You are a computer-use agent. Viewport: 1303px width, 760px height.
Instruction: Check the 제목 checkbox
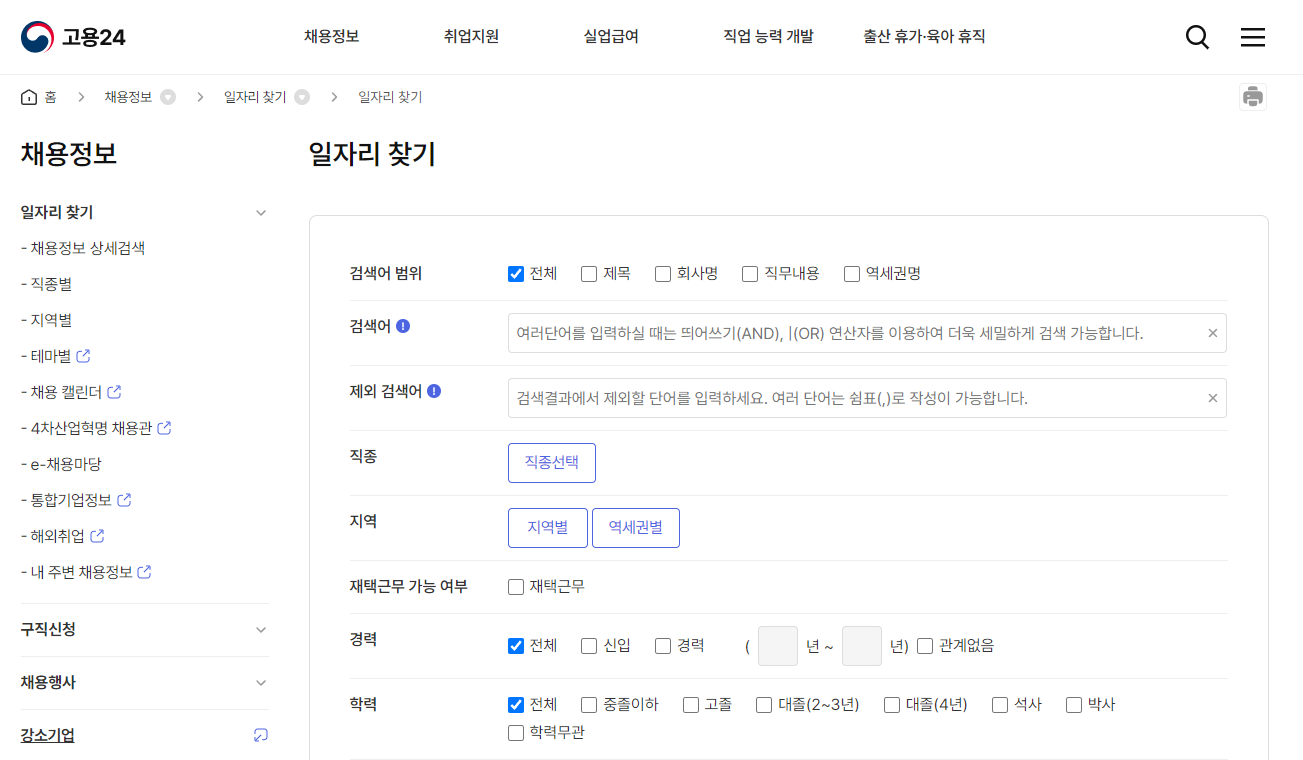tap(589, 274)
